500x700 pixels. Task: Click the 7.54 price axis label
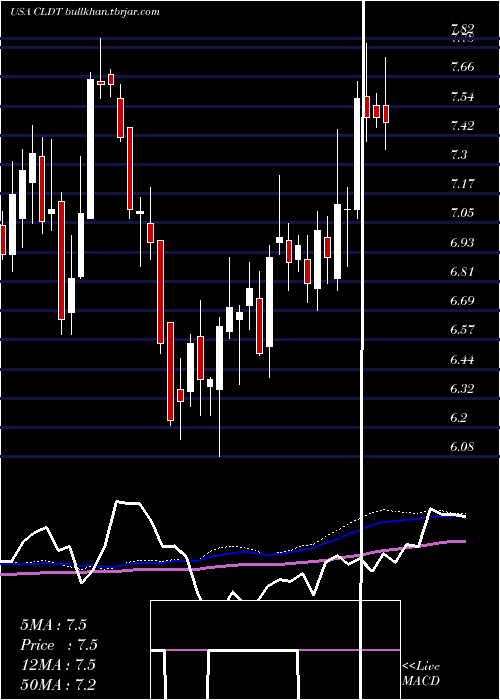pos(462,97)
